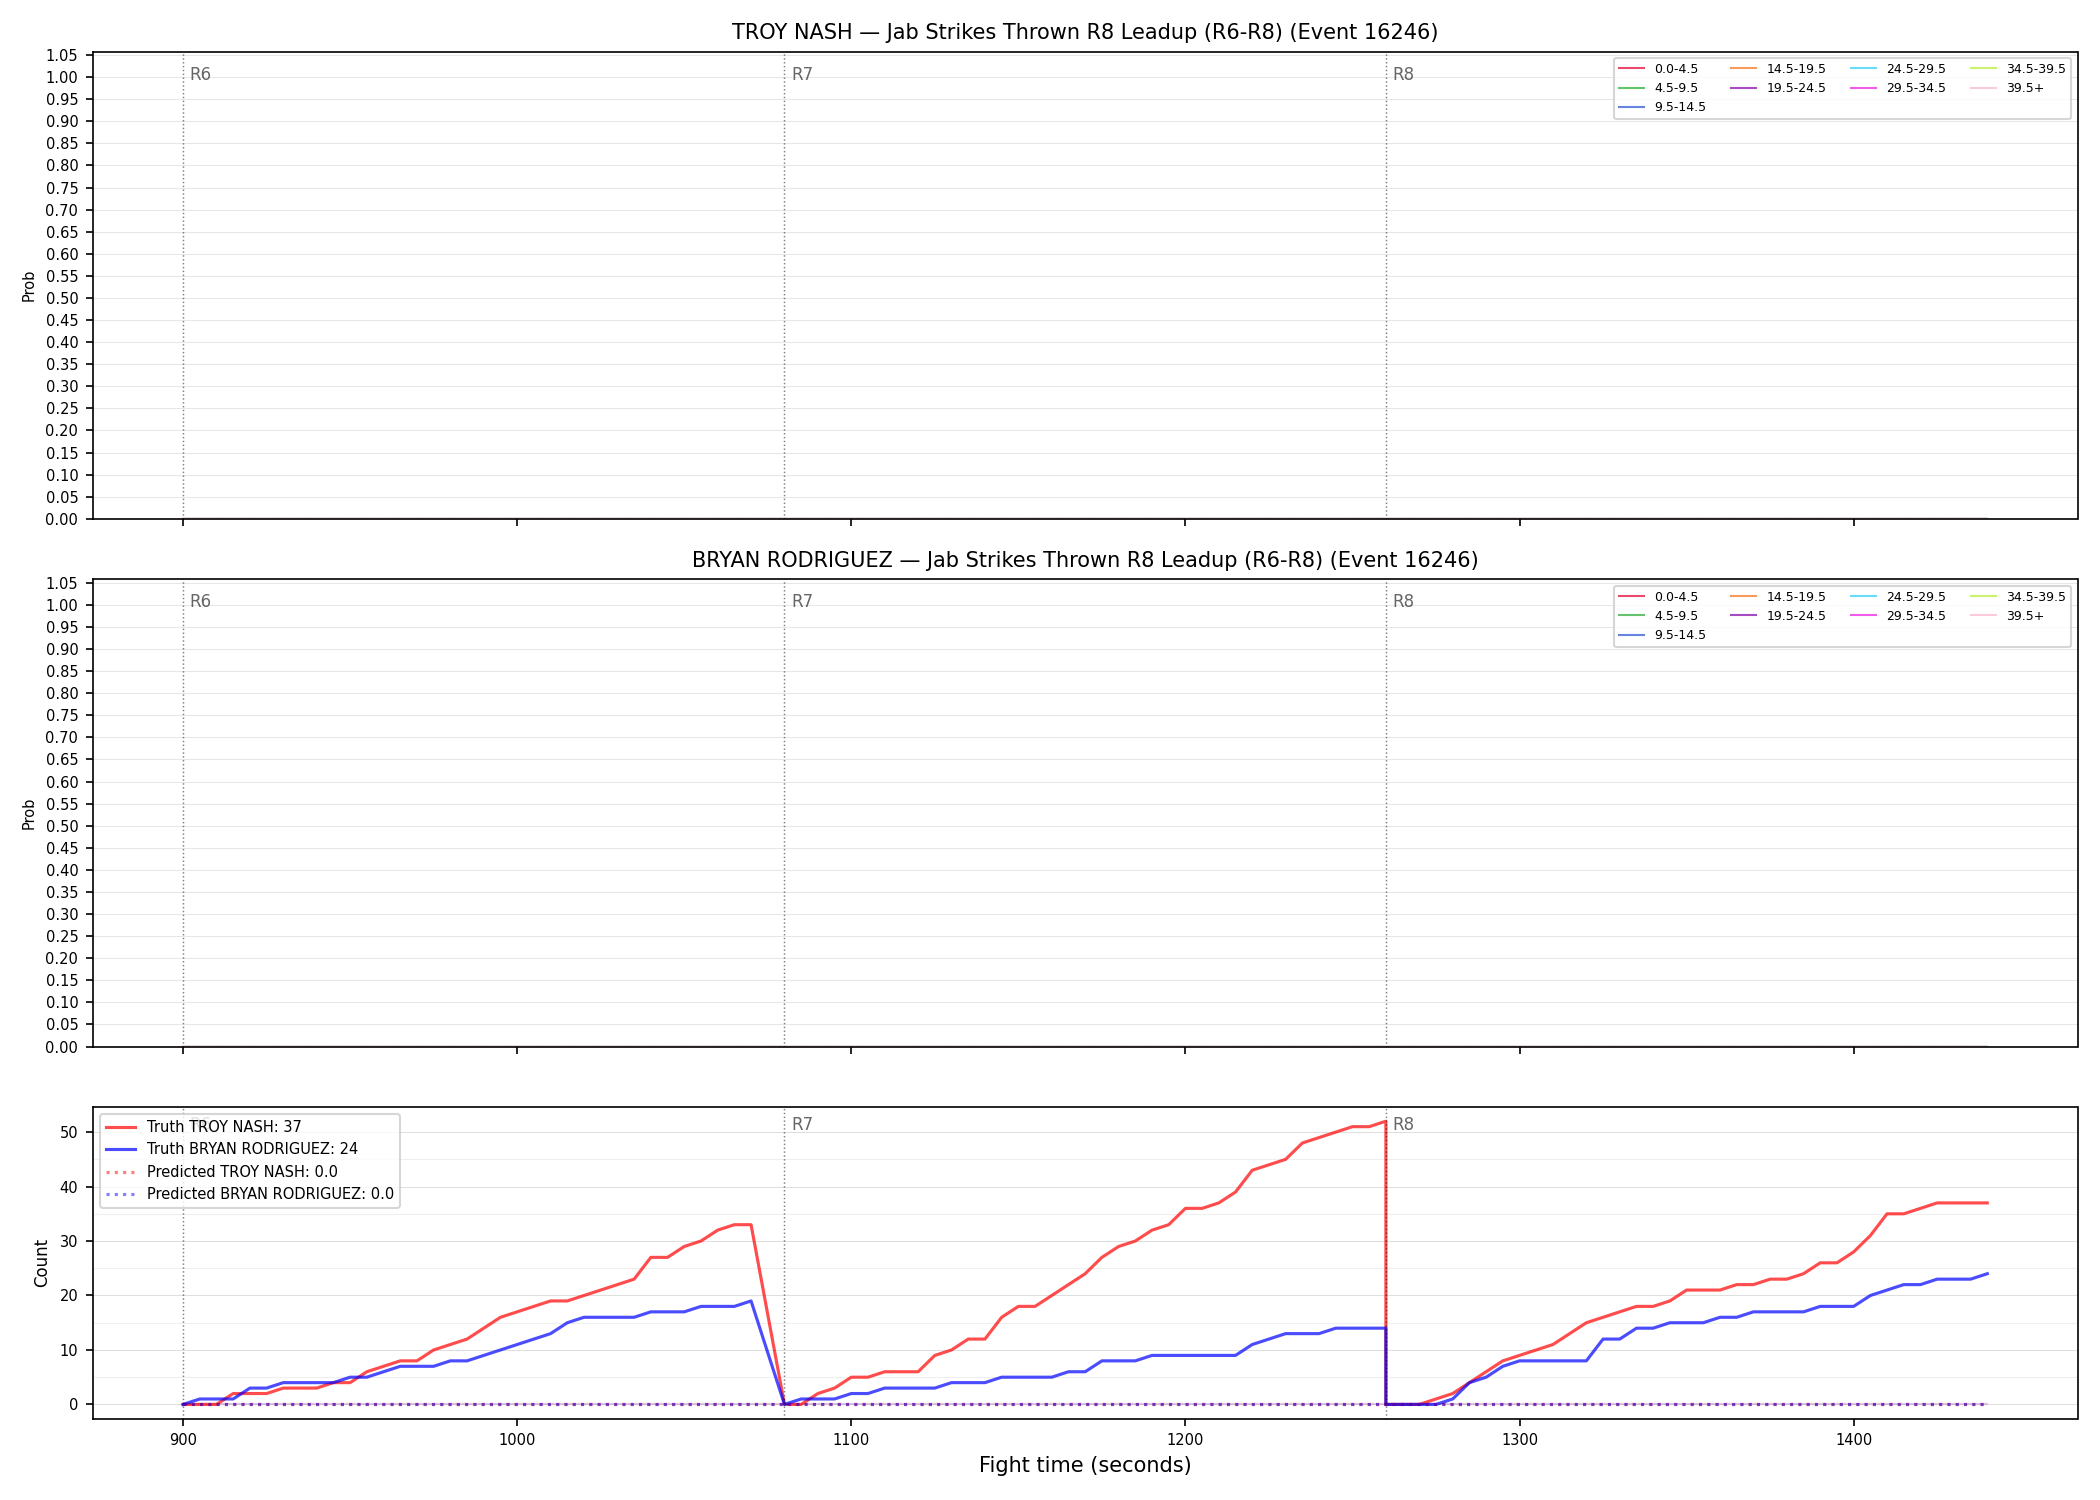This screenshot has height=1500, width=2100.
Task: Click the TROY NASH Jab Strikes chart title
Action: [1085, 32]
